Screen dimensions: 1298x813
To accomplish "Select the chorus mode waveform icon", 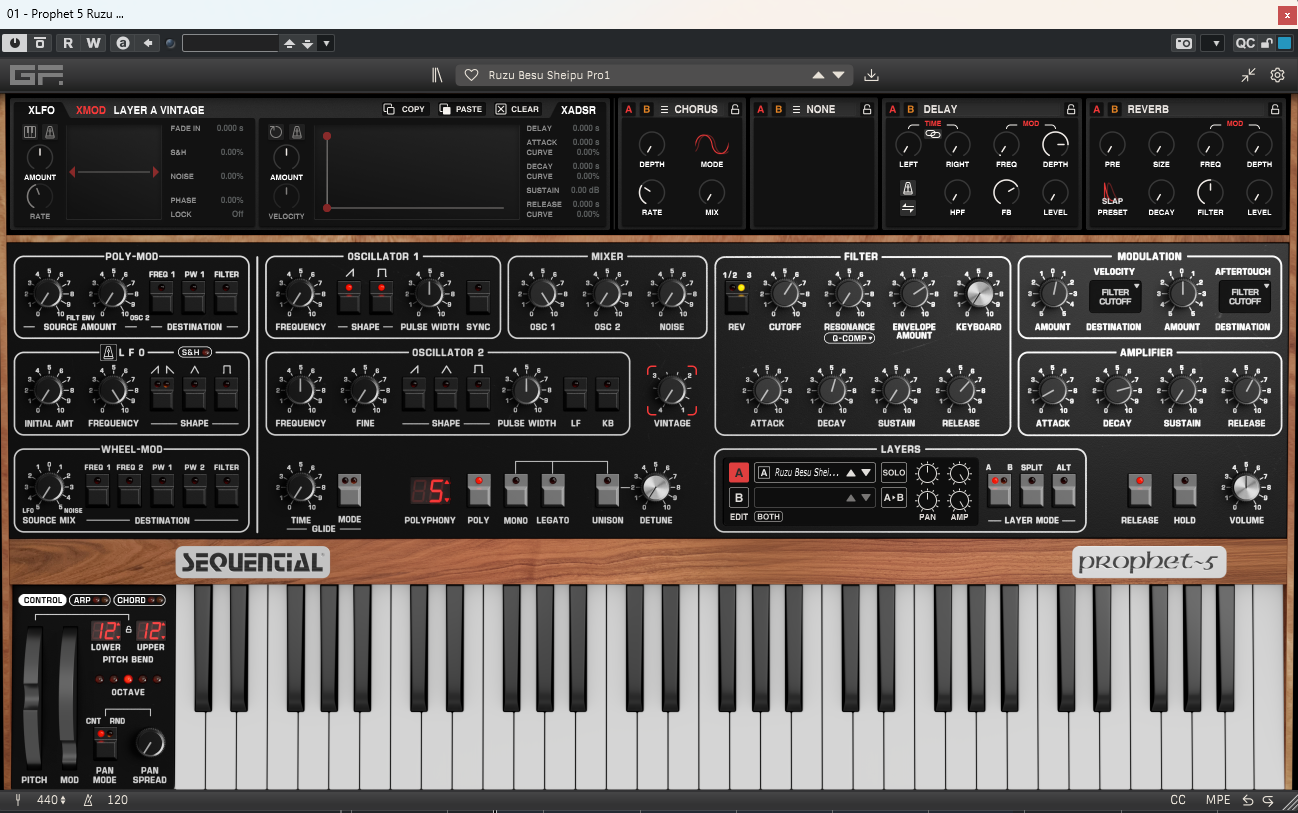I will tap(711, 144).
